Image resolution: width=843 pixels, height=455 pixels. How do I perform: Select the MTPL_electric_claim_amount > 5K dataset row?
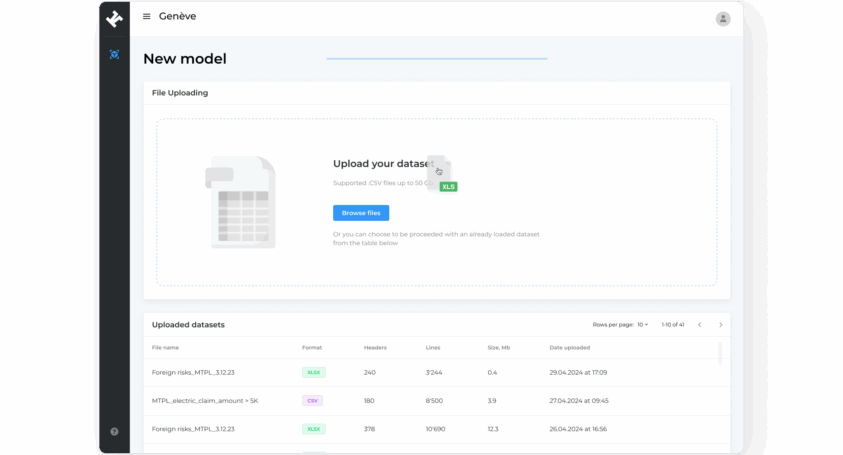(x=205, y=400)
